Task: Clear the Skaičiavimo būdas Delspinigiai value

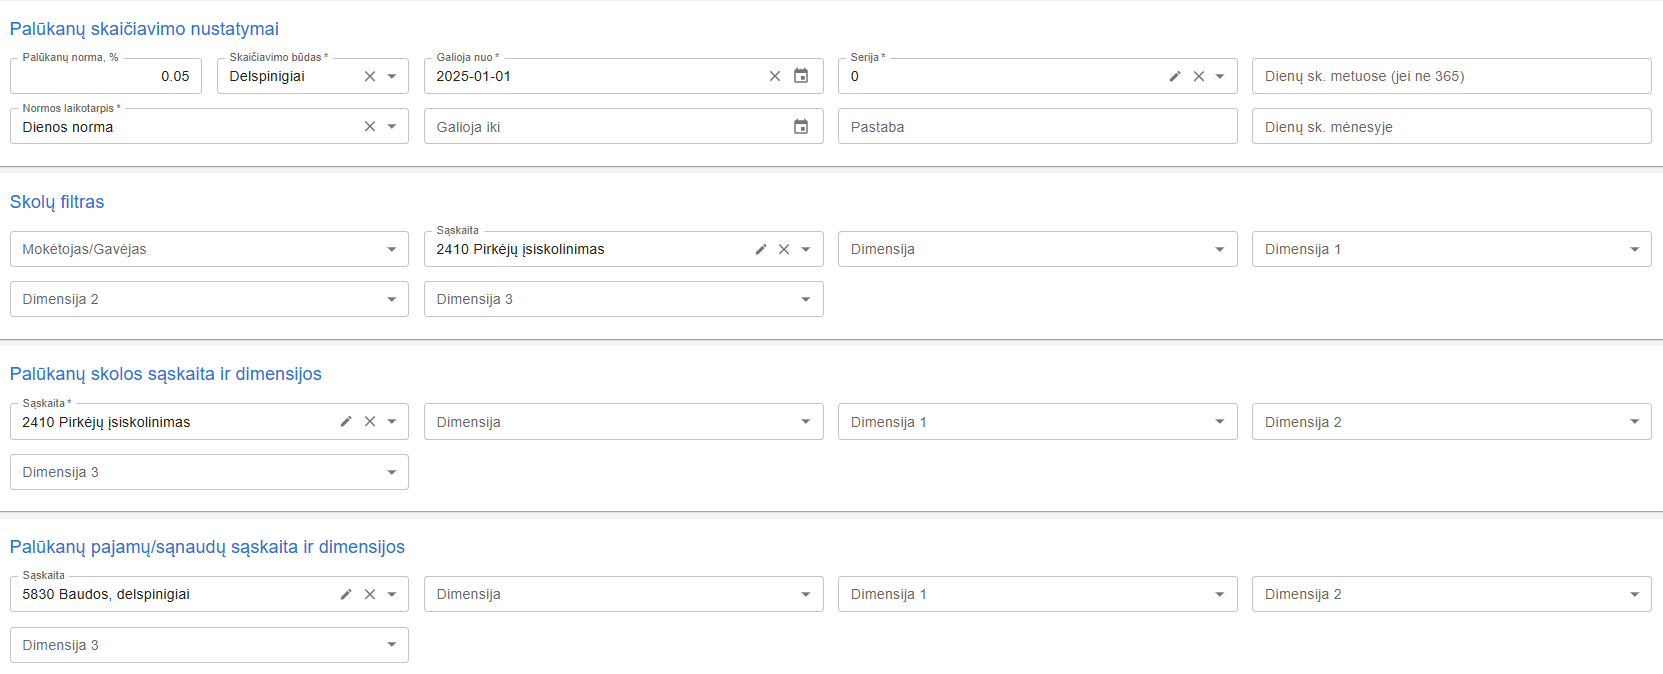Action: [370, 76]
